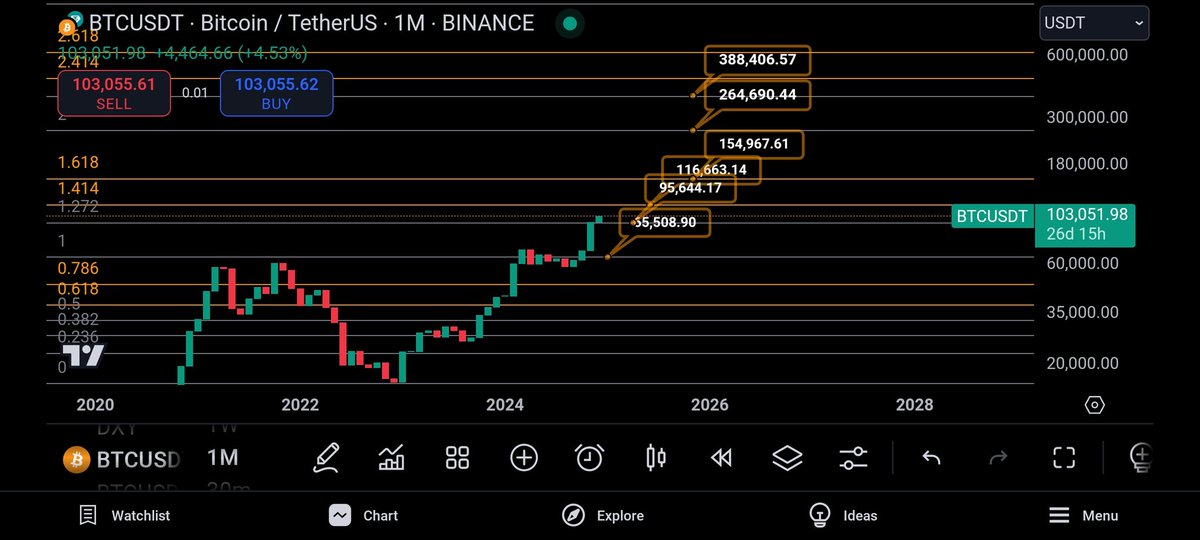Image resolution: width=1200 pixels, height=540 pixels.
Task: Open the layout grid templates icon
Action: point(458,458)
